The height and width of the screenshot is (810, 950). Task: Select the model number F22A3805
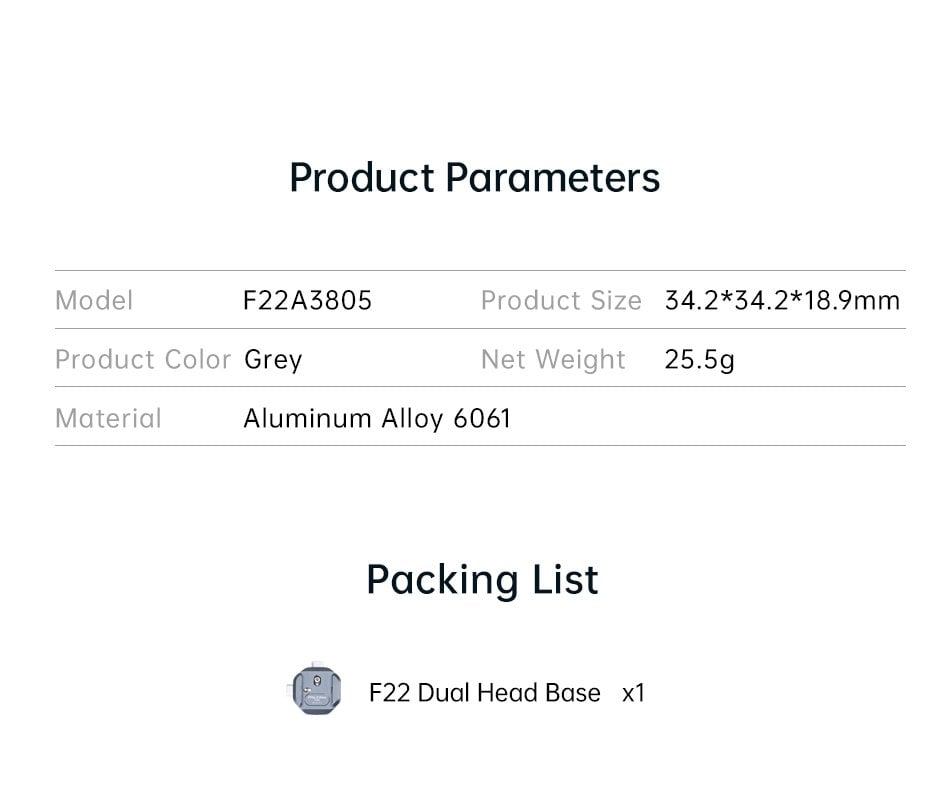pyautogui.click(x=307, y=301)
